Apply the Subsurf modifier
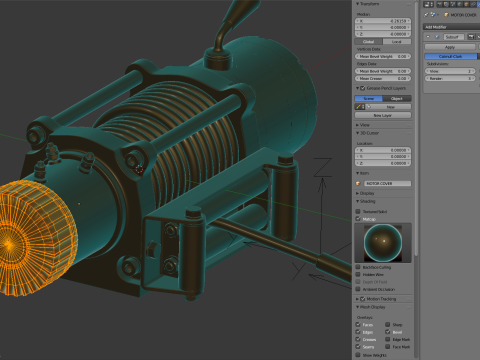 pyautogui.click(x=450, y=47)
